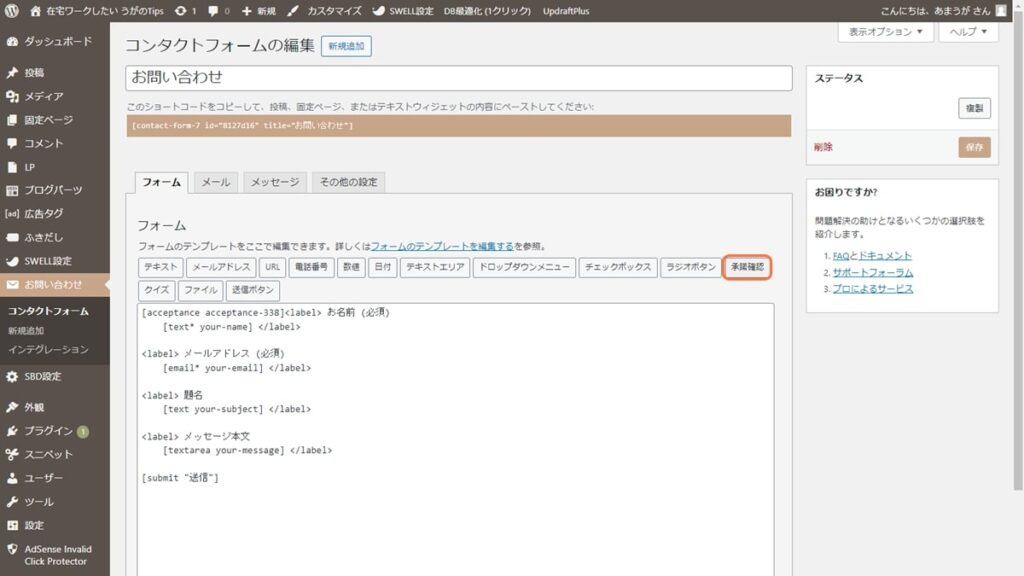The height and width of the screenshot is (576, 1024).
Task: Open the メディア sidebar menu
Action: (43, 96)
